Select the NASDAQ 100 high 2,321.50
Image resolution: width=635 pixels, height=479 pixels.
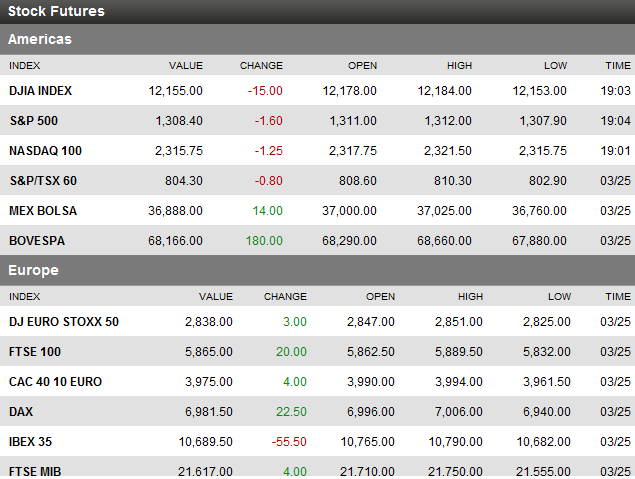coord(448,151)
